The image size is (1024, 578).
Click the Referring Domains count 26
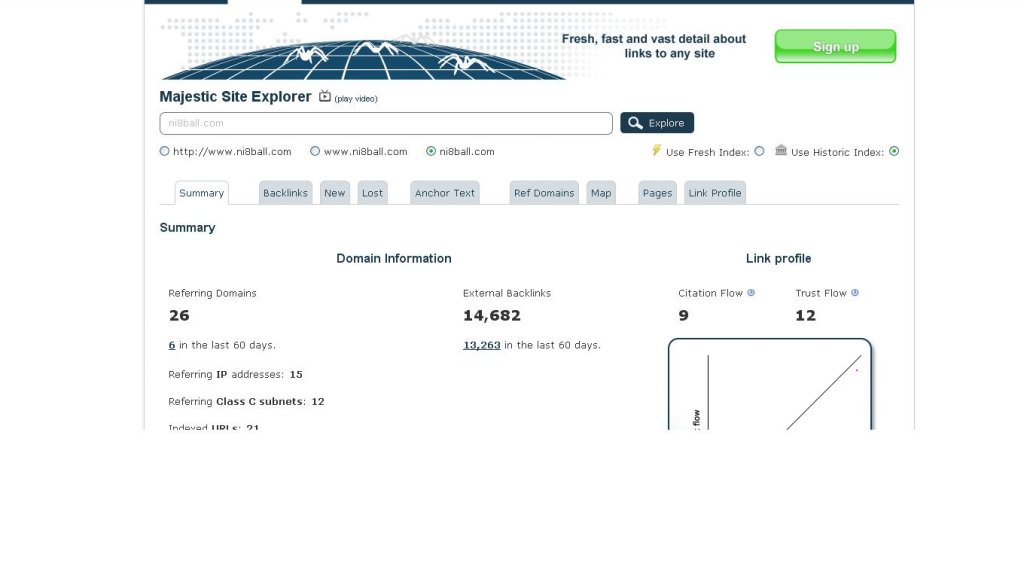click(179, 315)
